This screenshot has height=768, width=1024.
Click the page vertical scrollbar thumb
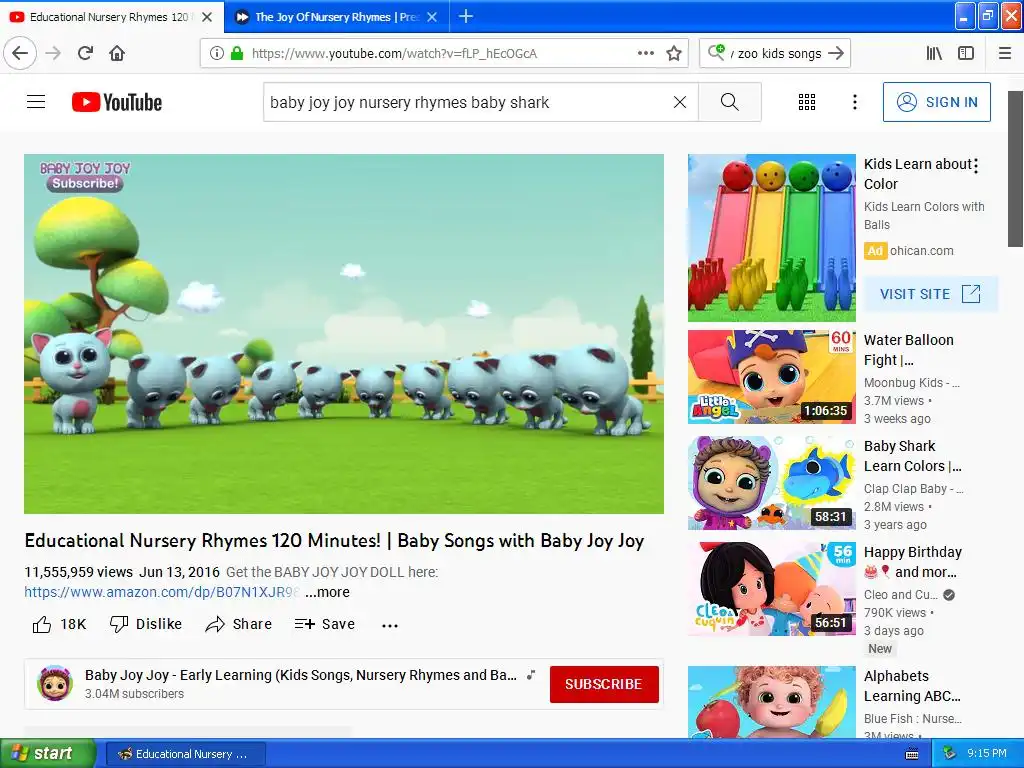pyautogui.click(x=1015, y=168)
